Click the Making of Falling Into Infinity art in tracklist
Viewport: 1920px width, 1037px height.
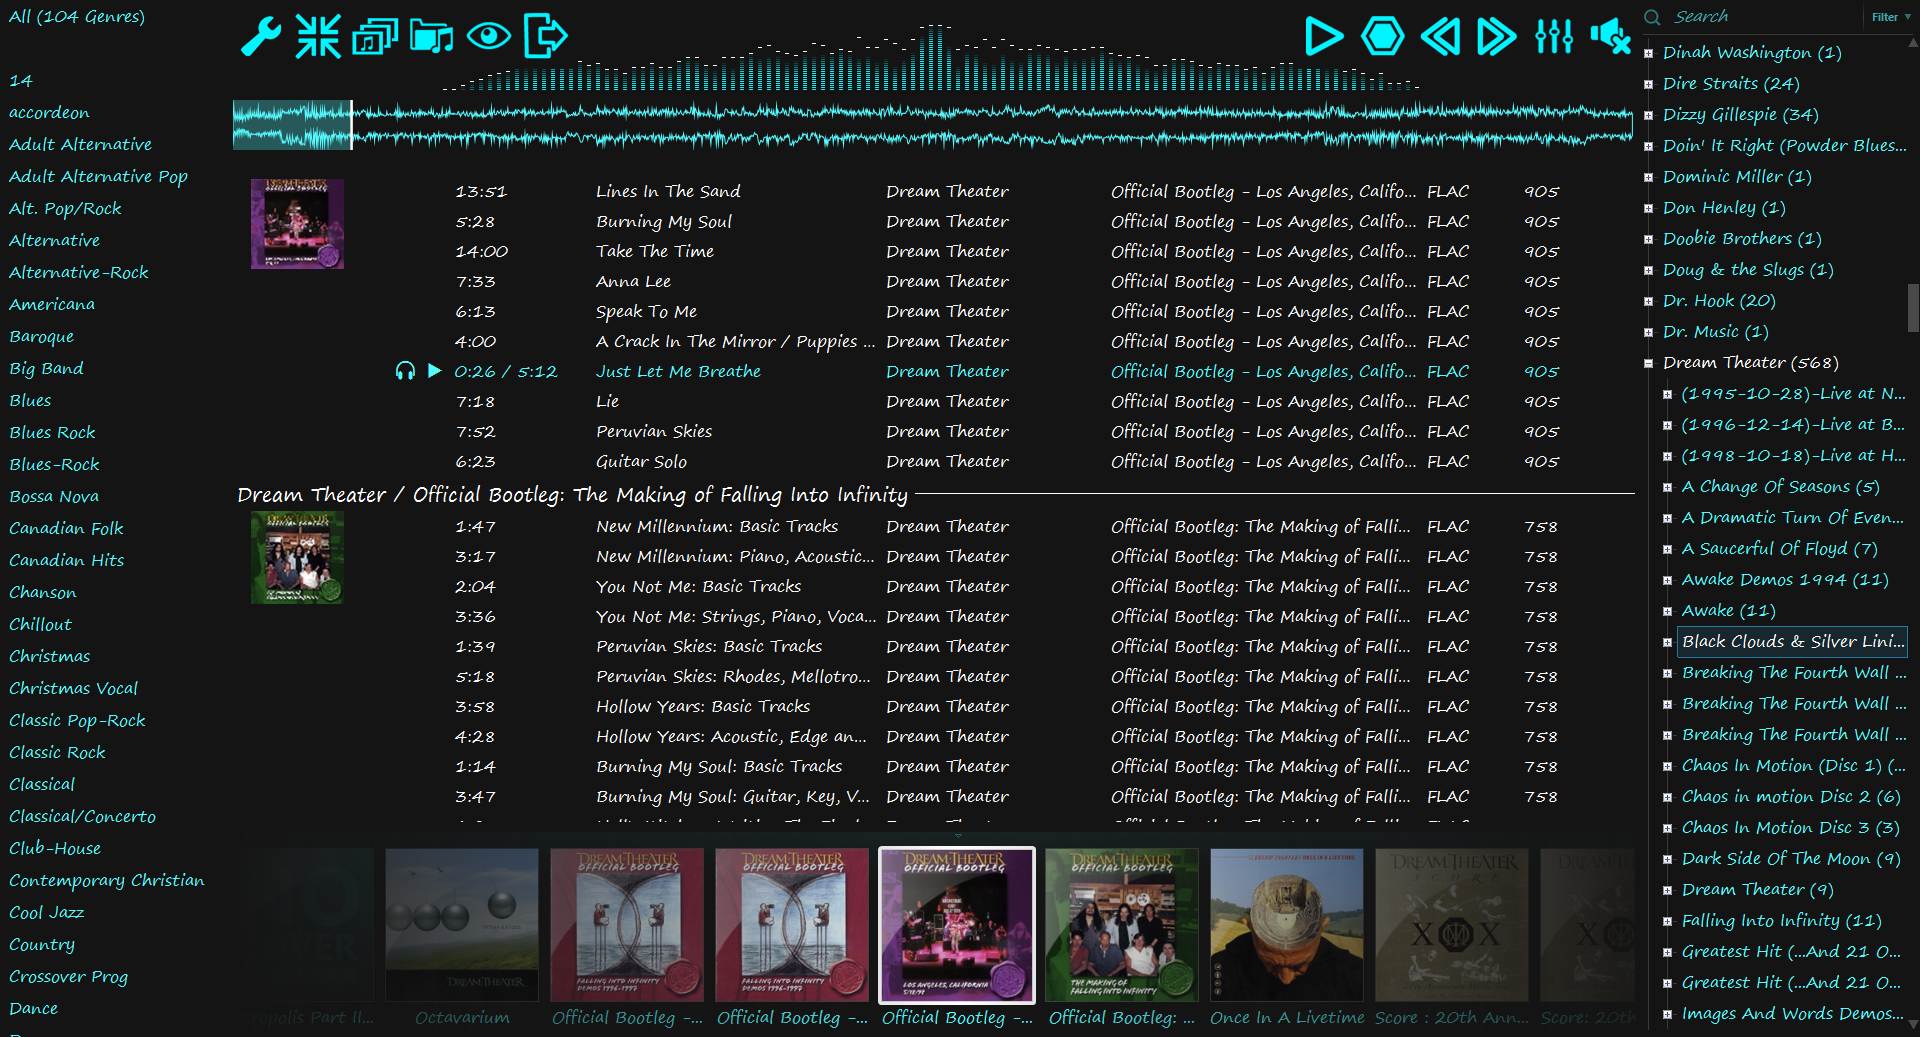pos(297,558)
